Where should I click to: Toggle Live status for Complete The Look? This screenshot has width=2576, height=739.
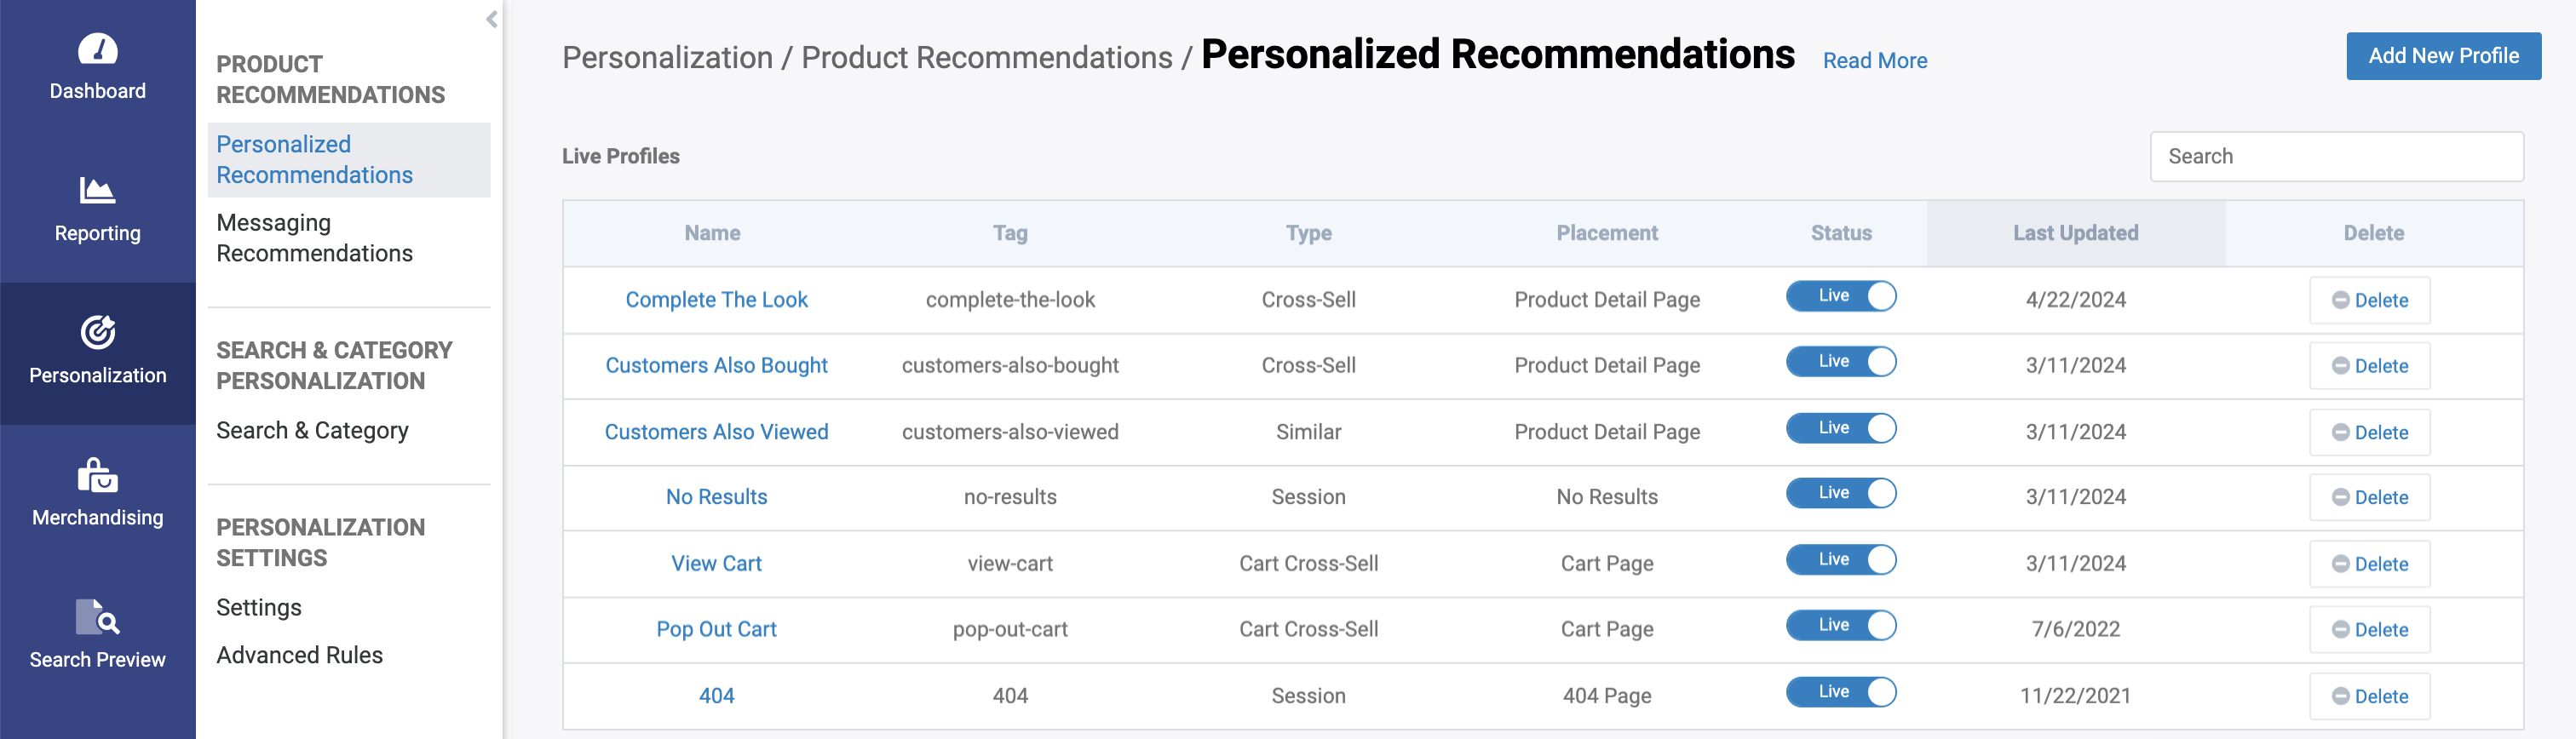(x=1840, y=296)
